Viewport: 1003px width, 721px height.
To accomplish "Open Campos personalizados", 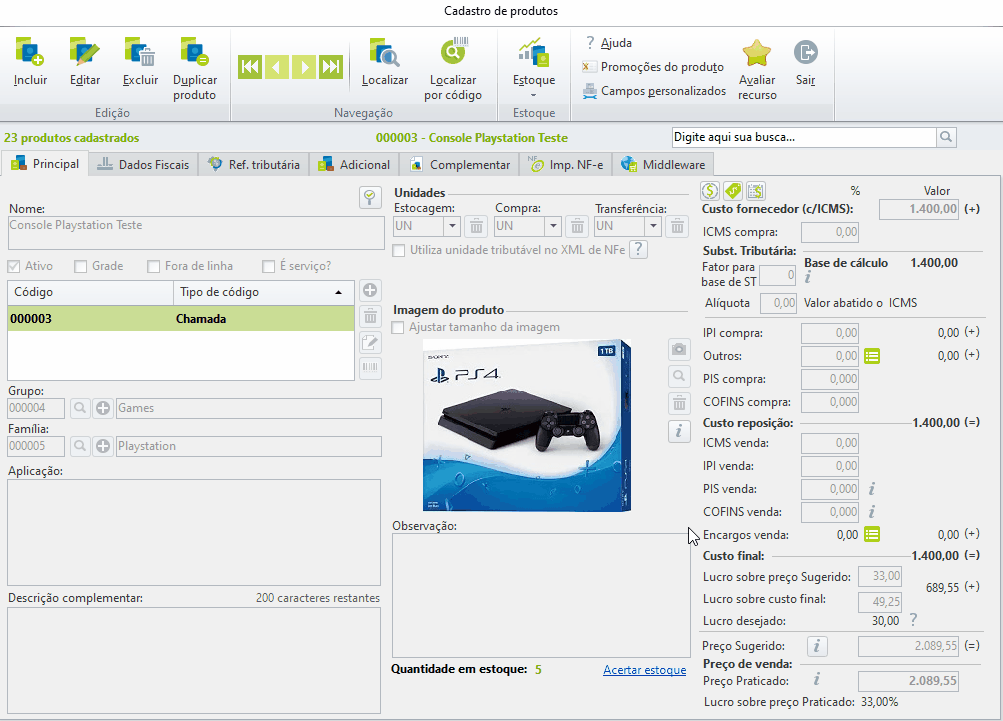I will (654, 91).
